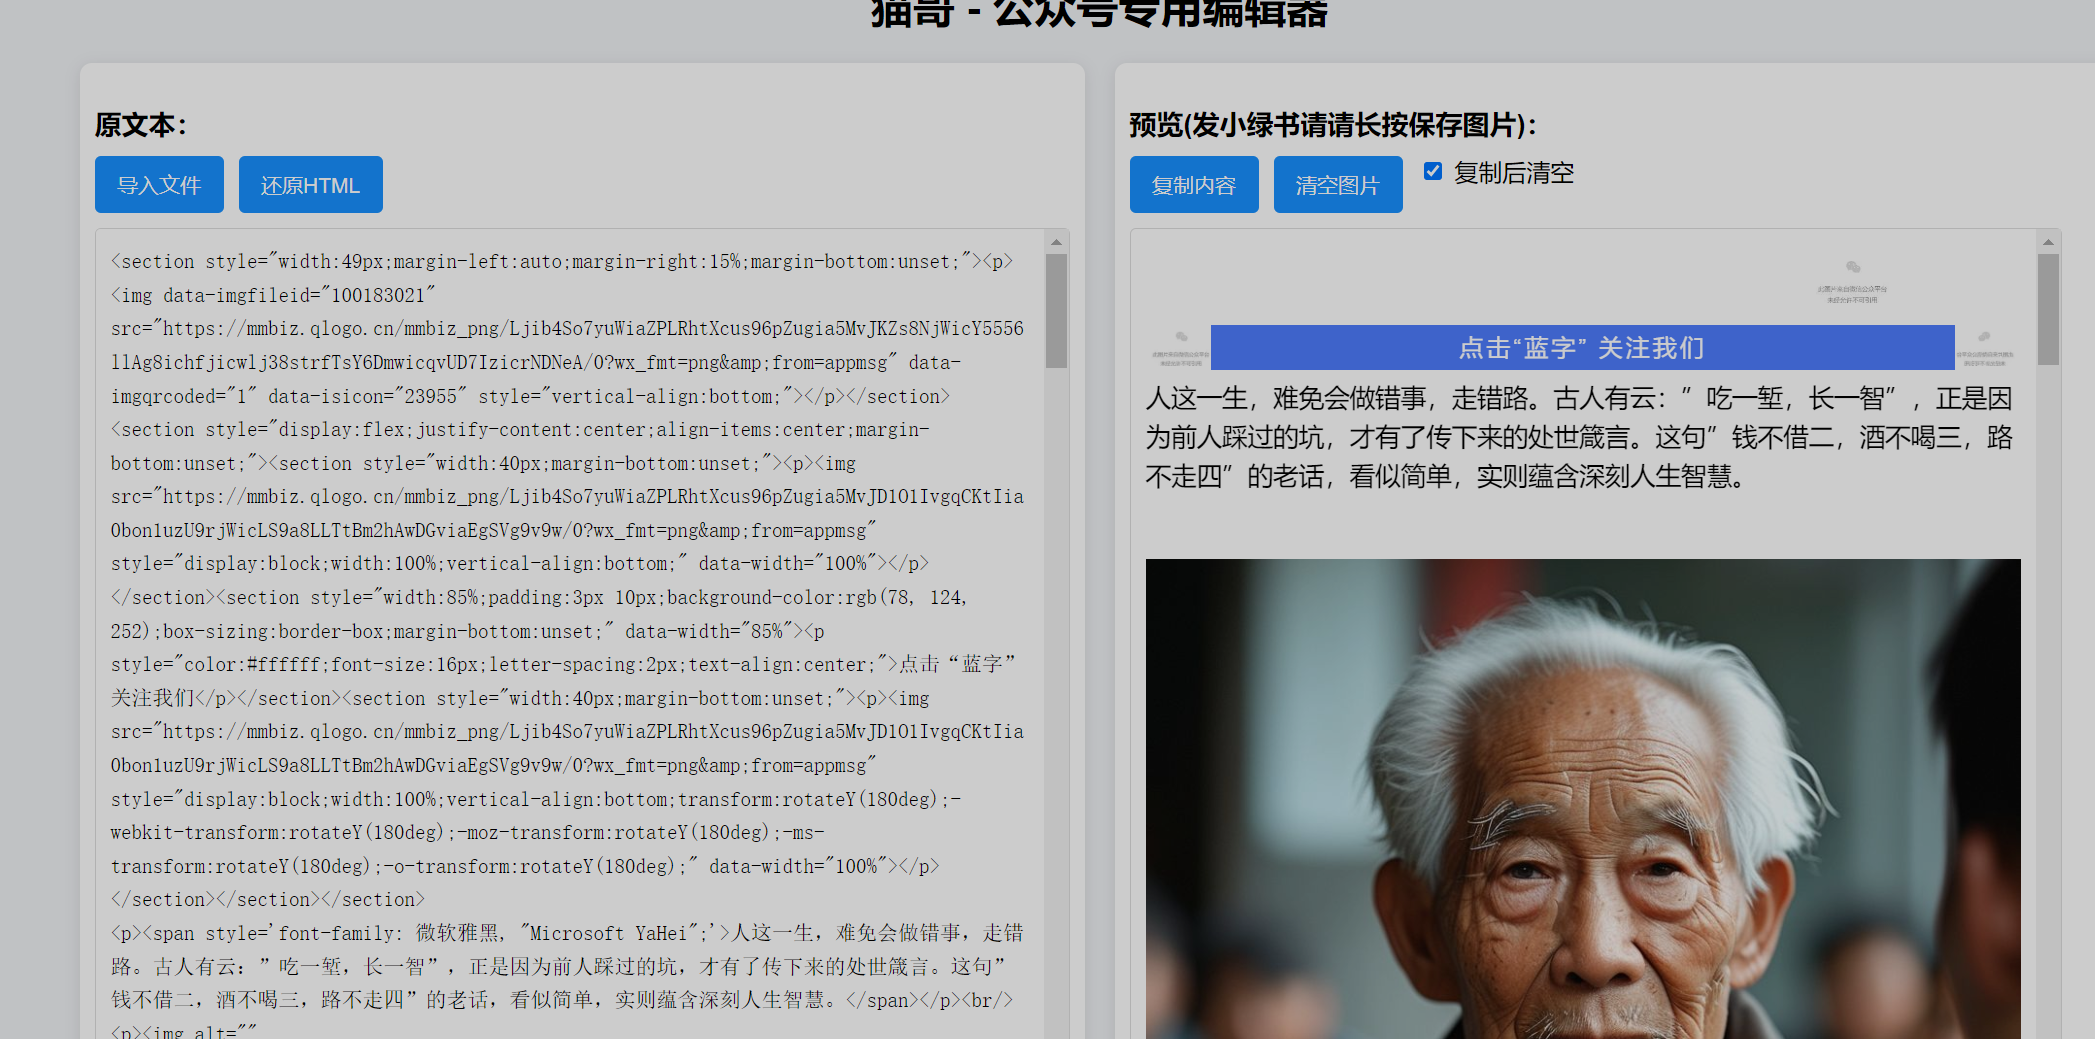Click the preview paragraph starting 人这一生

point(1580,437)
